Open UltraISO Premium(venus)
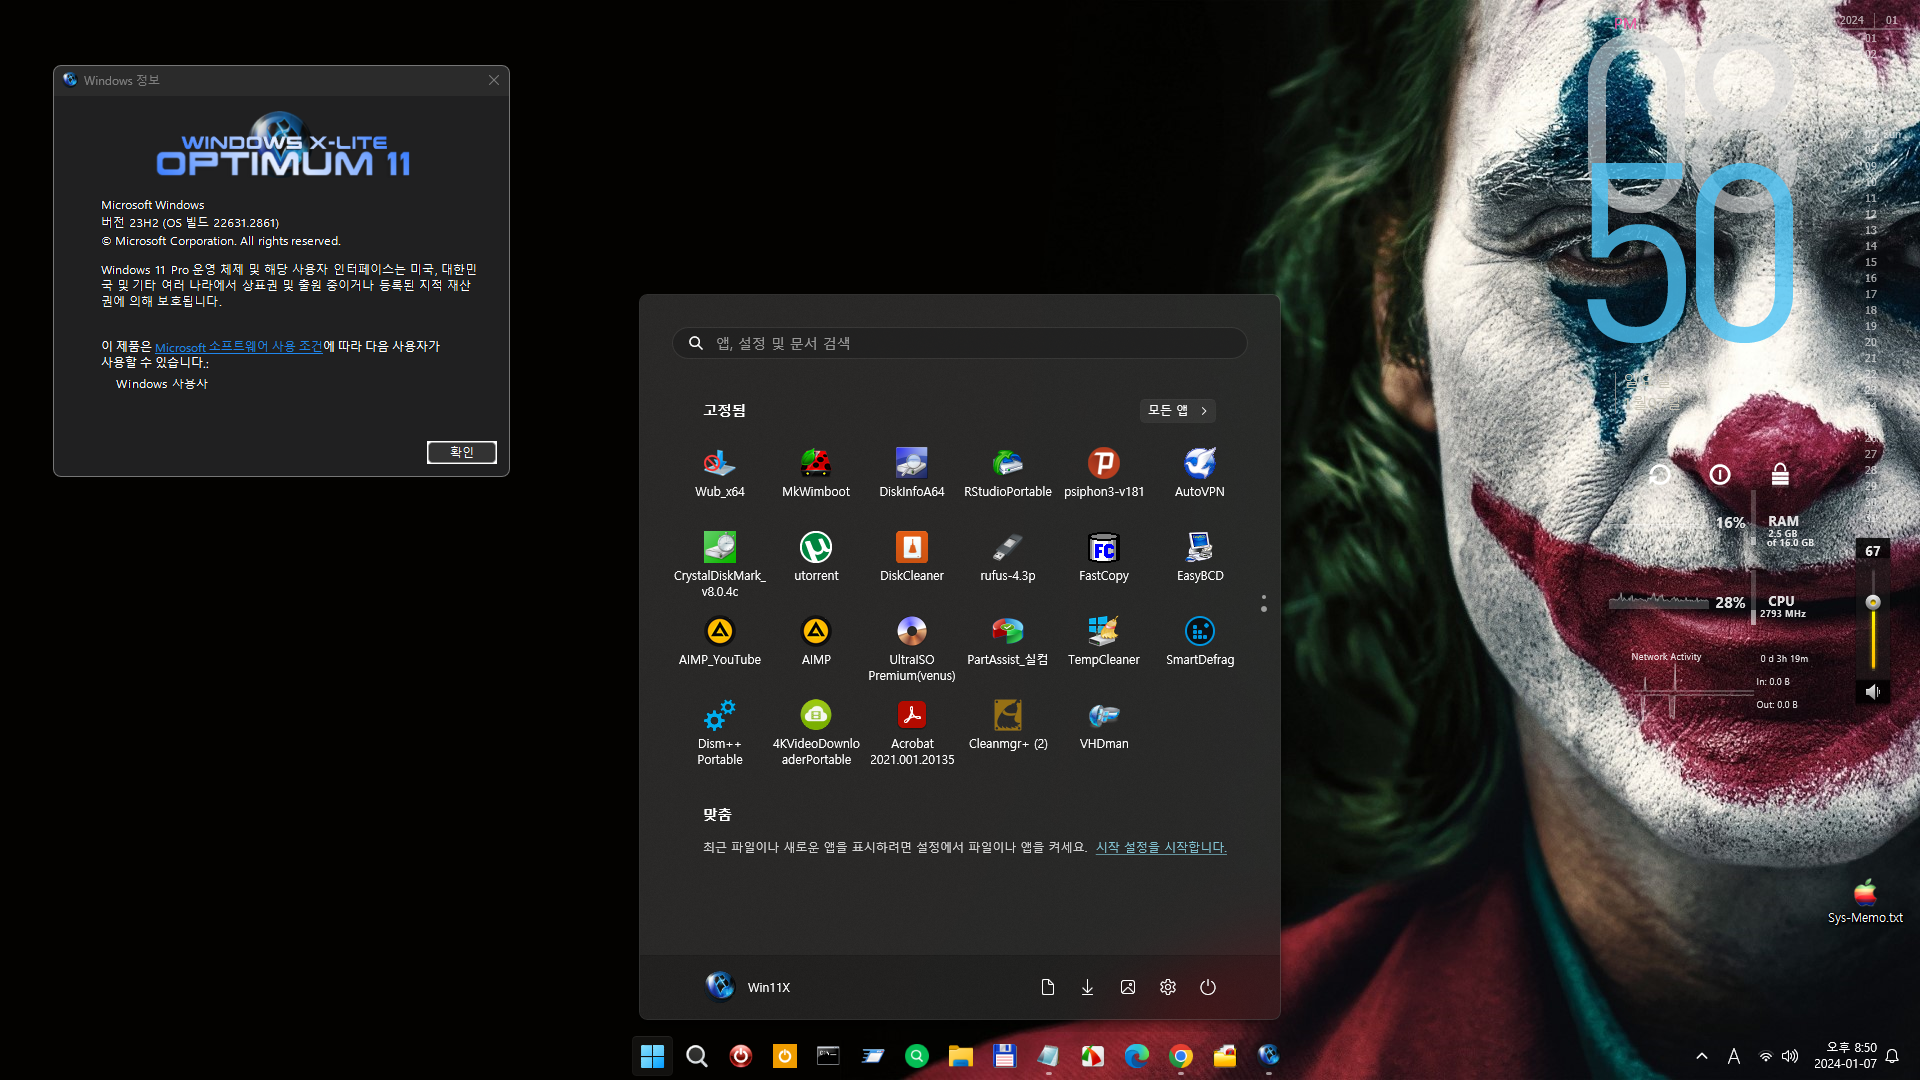This screenshot has height=1080, width=1920. tap(912, 648)
